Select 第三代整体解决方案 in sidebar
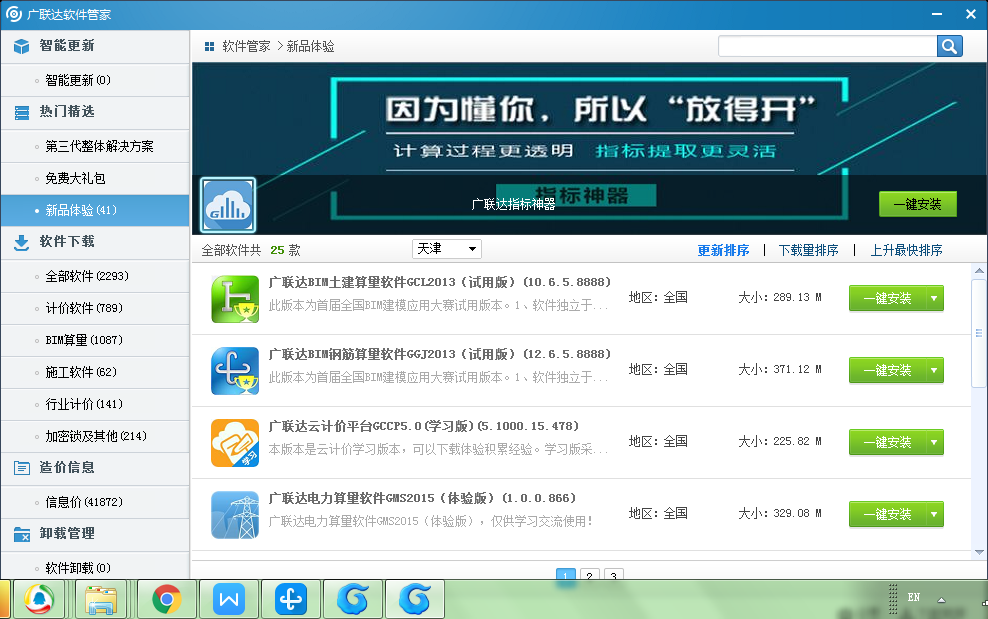The image size is (988, 619). (95, 146)
